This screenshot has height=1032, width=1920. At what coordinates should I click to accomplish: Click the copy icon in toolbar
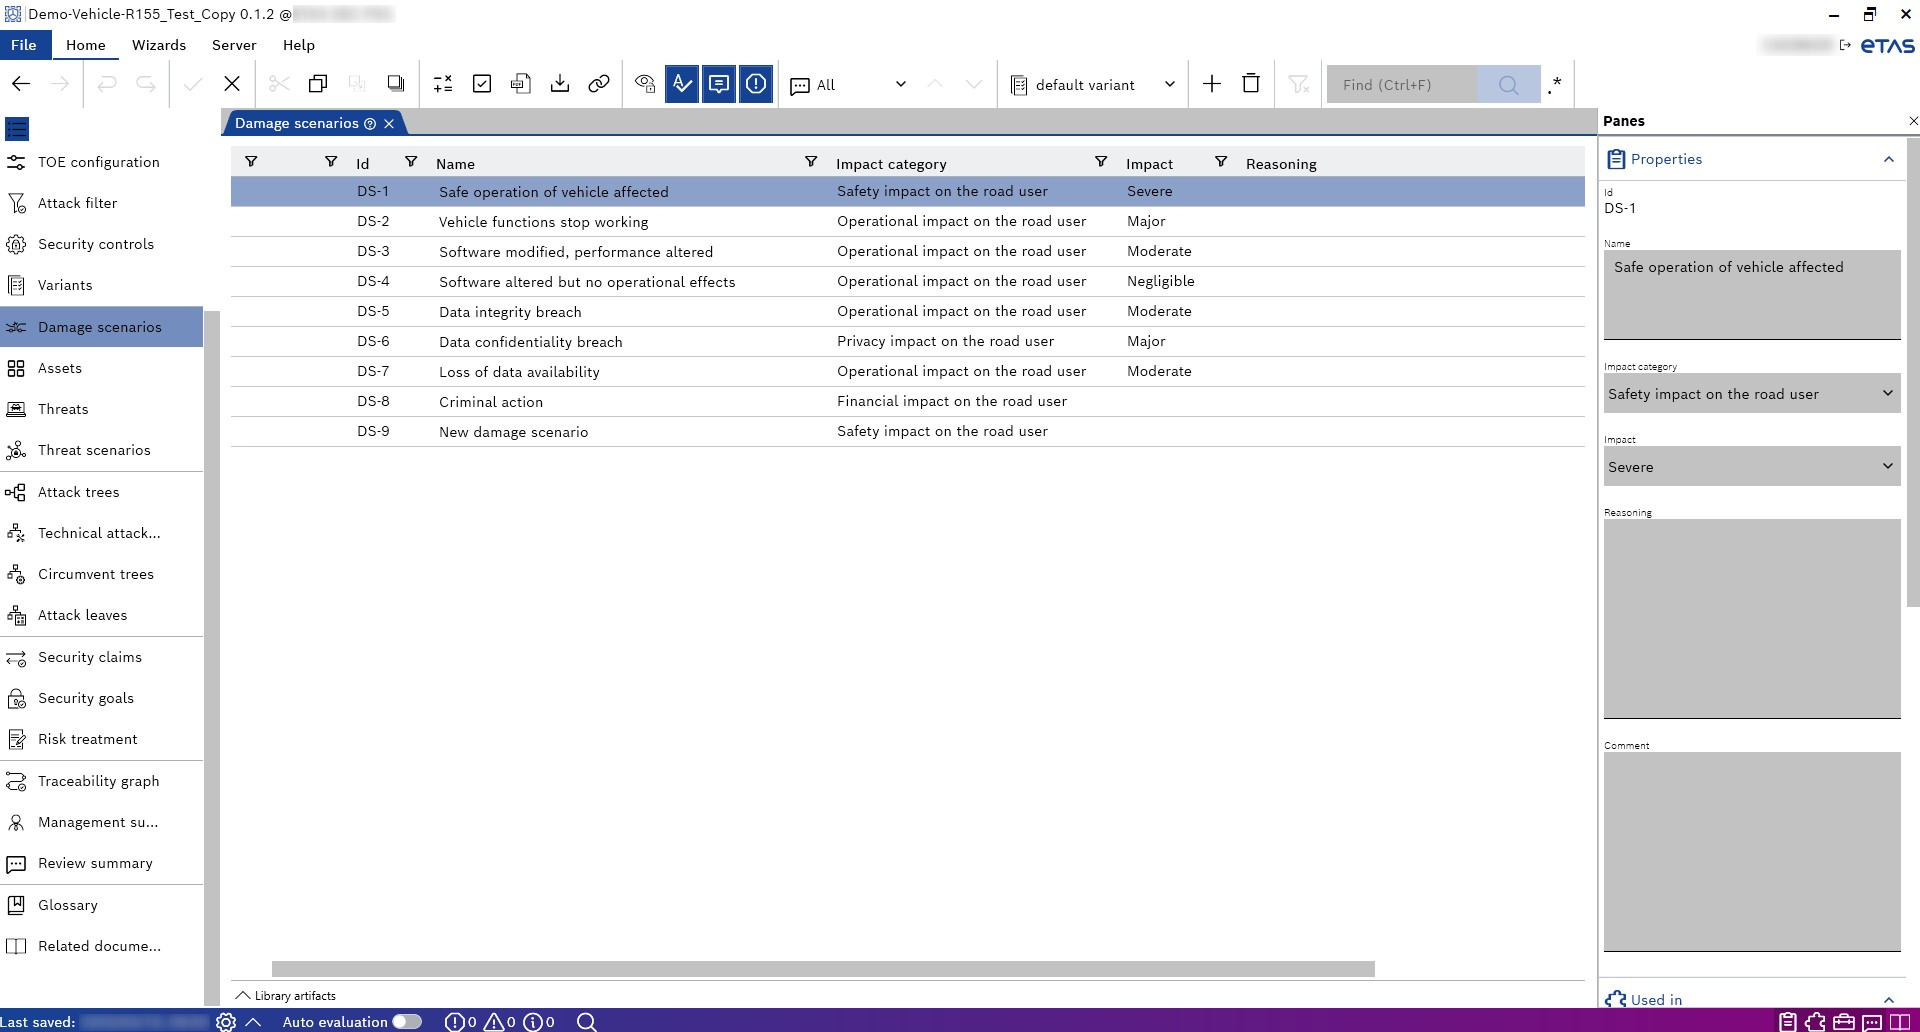click(318, 84)
